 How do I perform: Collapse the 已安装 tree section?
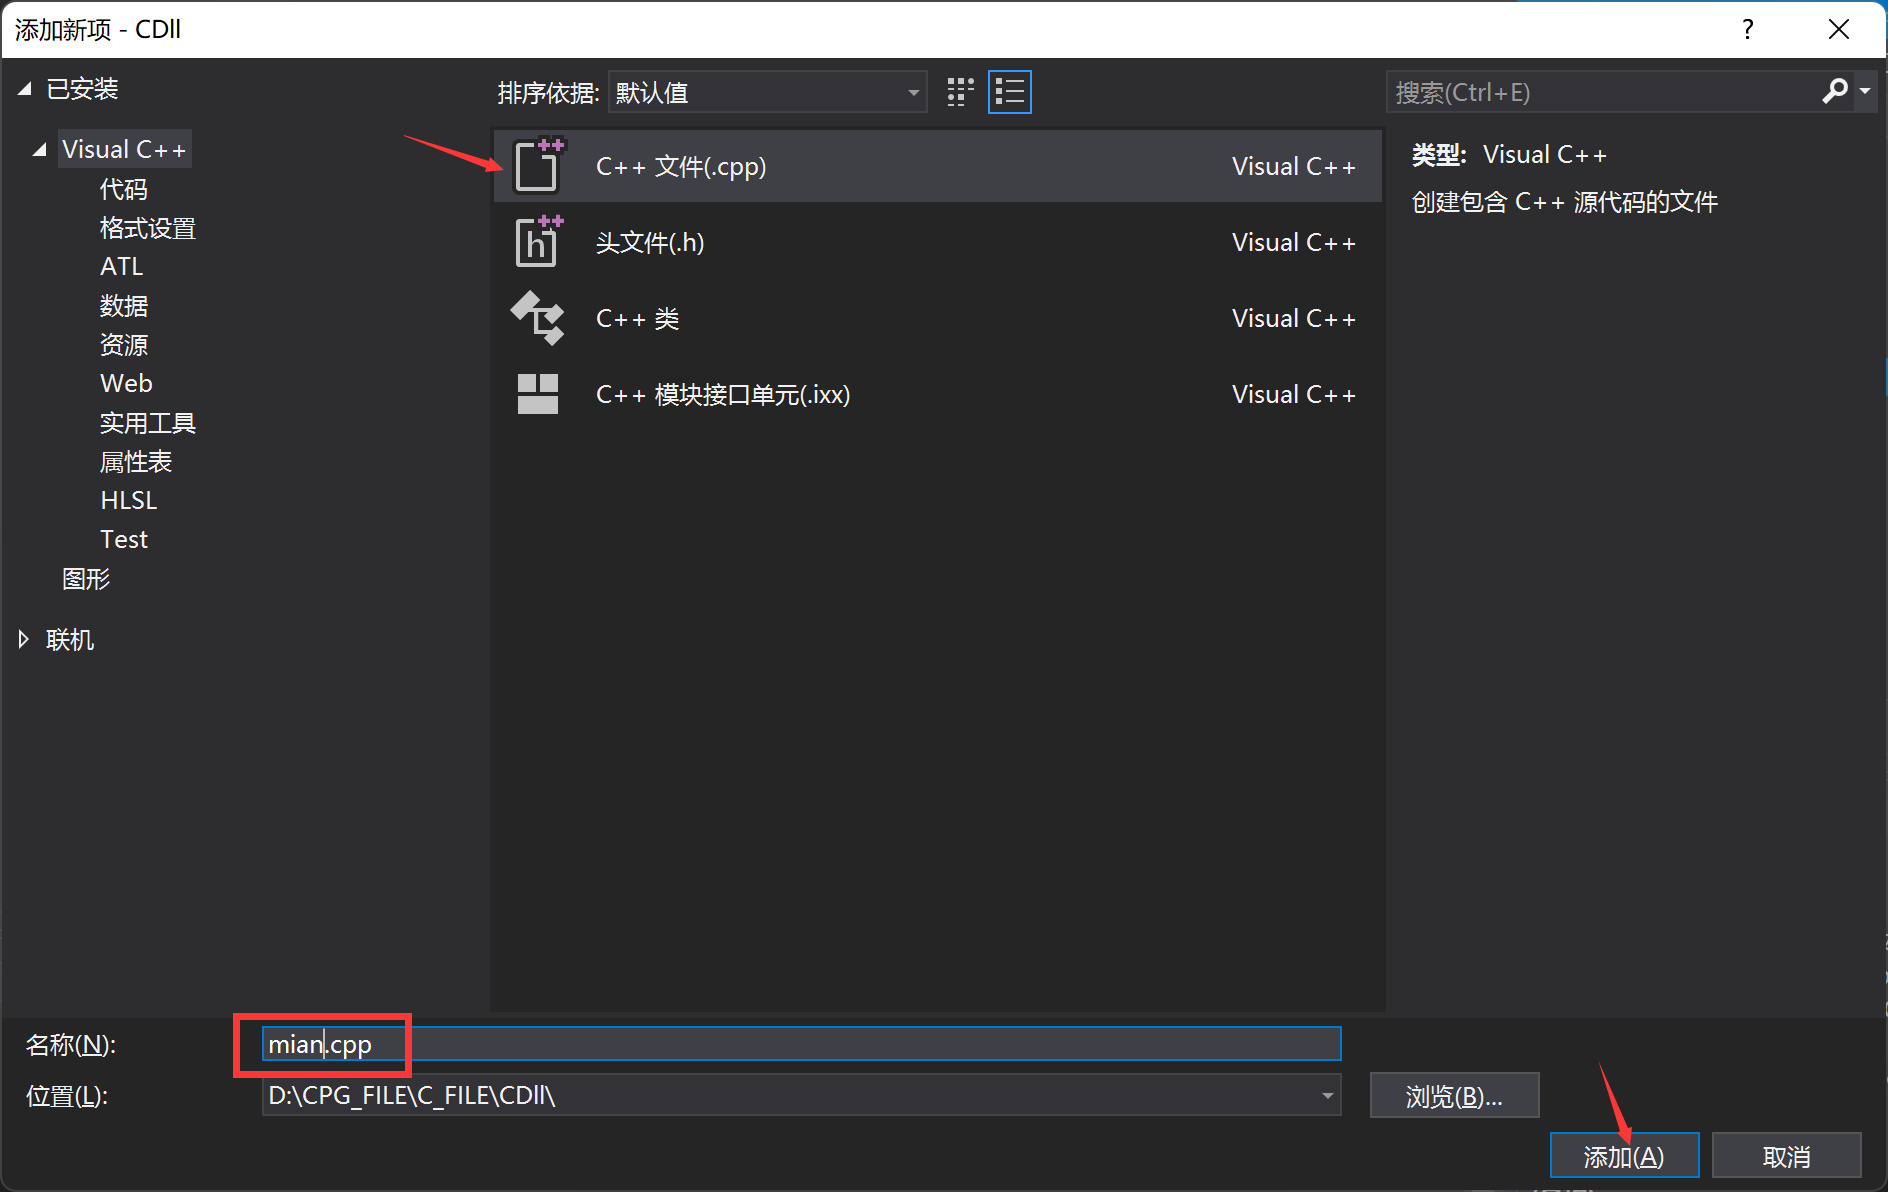24,89
